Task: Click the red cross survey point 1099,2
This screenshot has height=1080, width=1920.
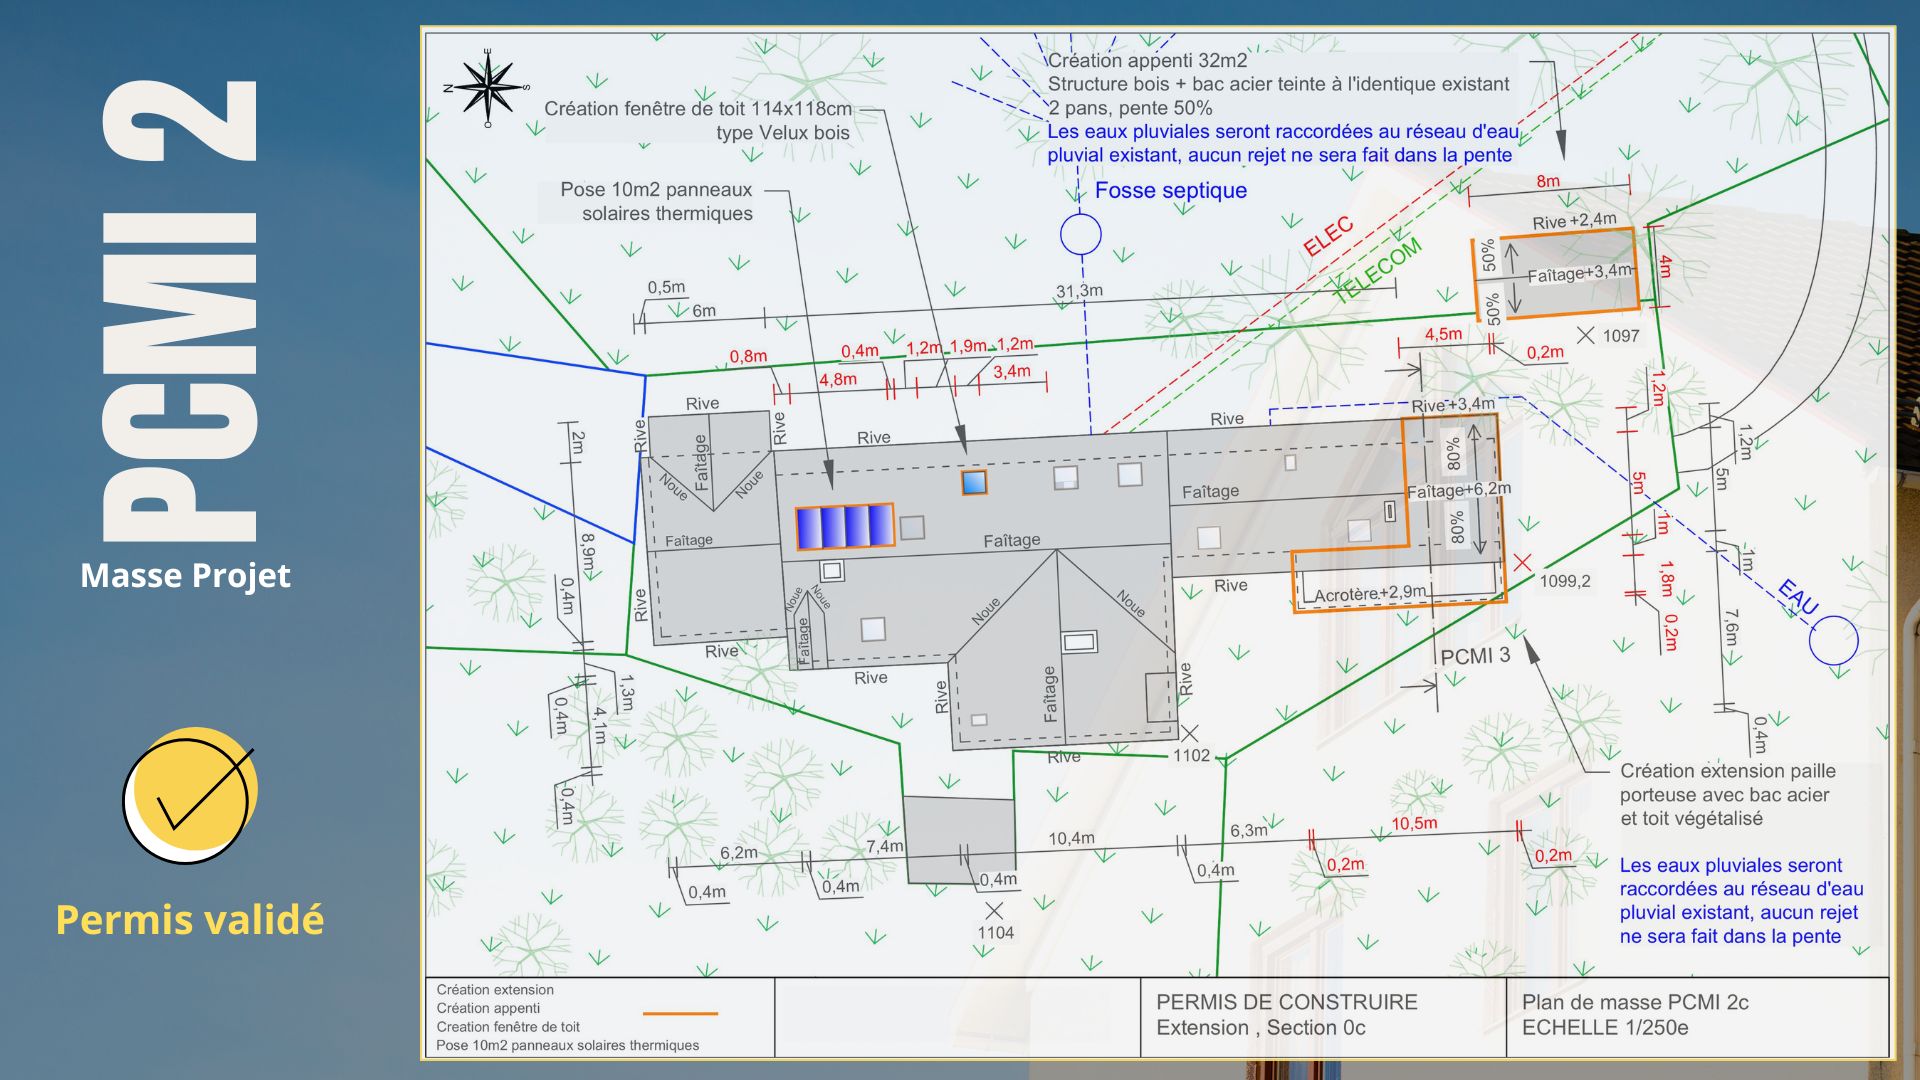Action: point(1522,563)
